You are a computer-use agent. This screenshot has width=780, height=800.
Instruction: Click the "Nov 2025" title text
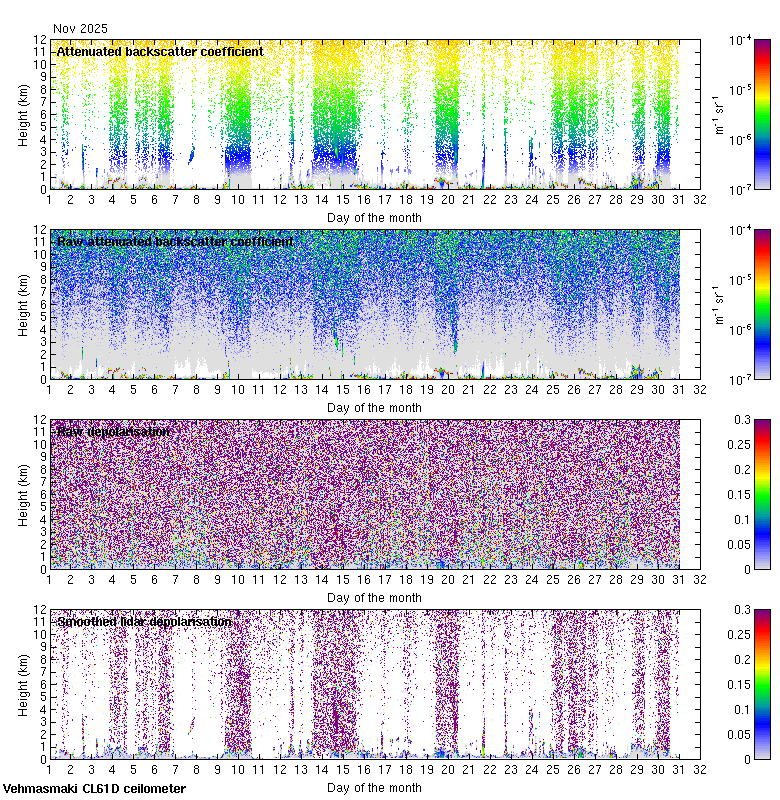[80, 29]
